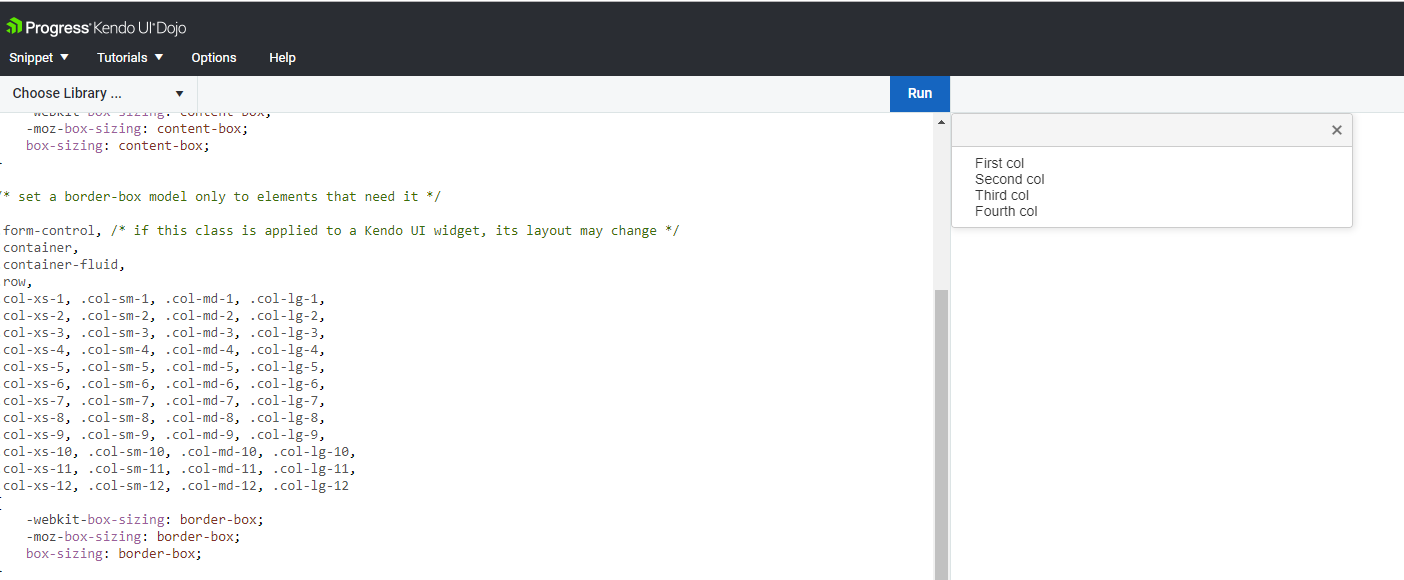Click the editor scrollbar up arrow
1404x580 pixels.
[940, 122]
